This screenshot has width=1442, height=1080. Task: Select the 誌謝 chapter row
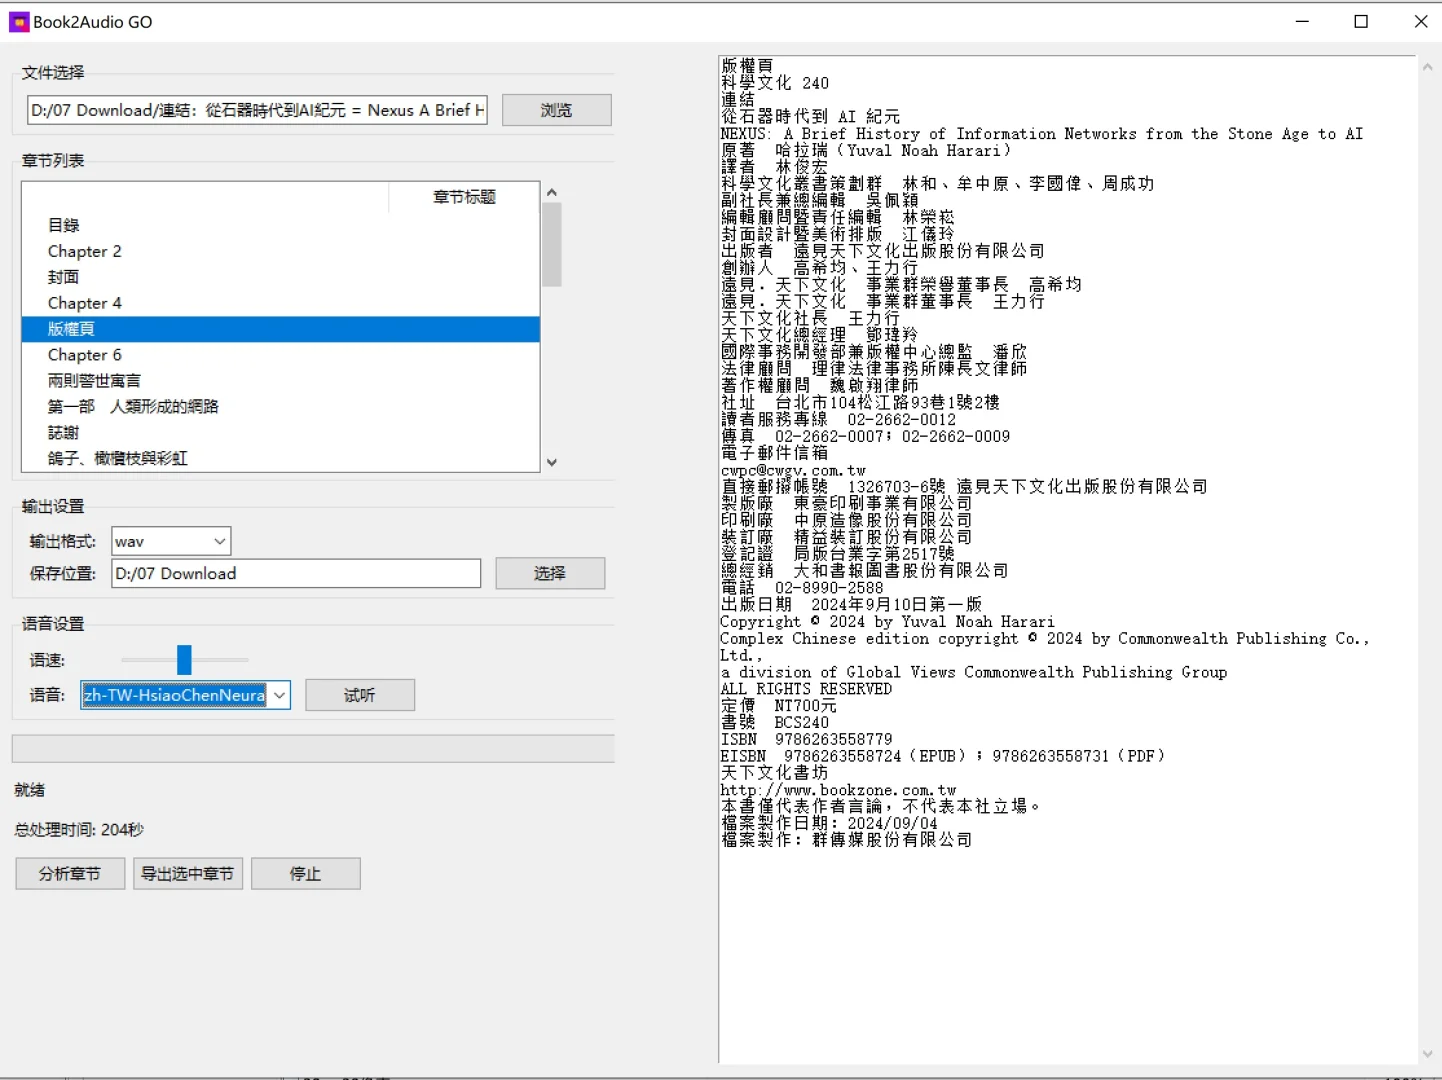[x=280, y=433]
